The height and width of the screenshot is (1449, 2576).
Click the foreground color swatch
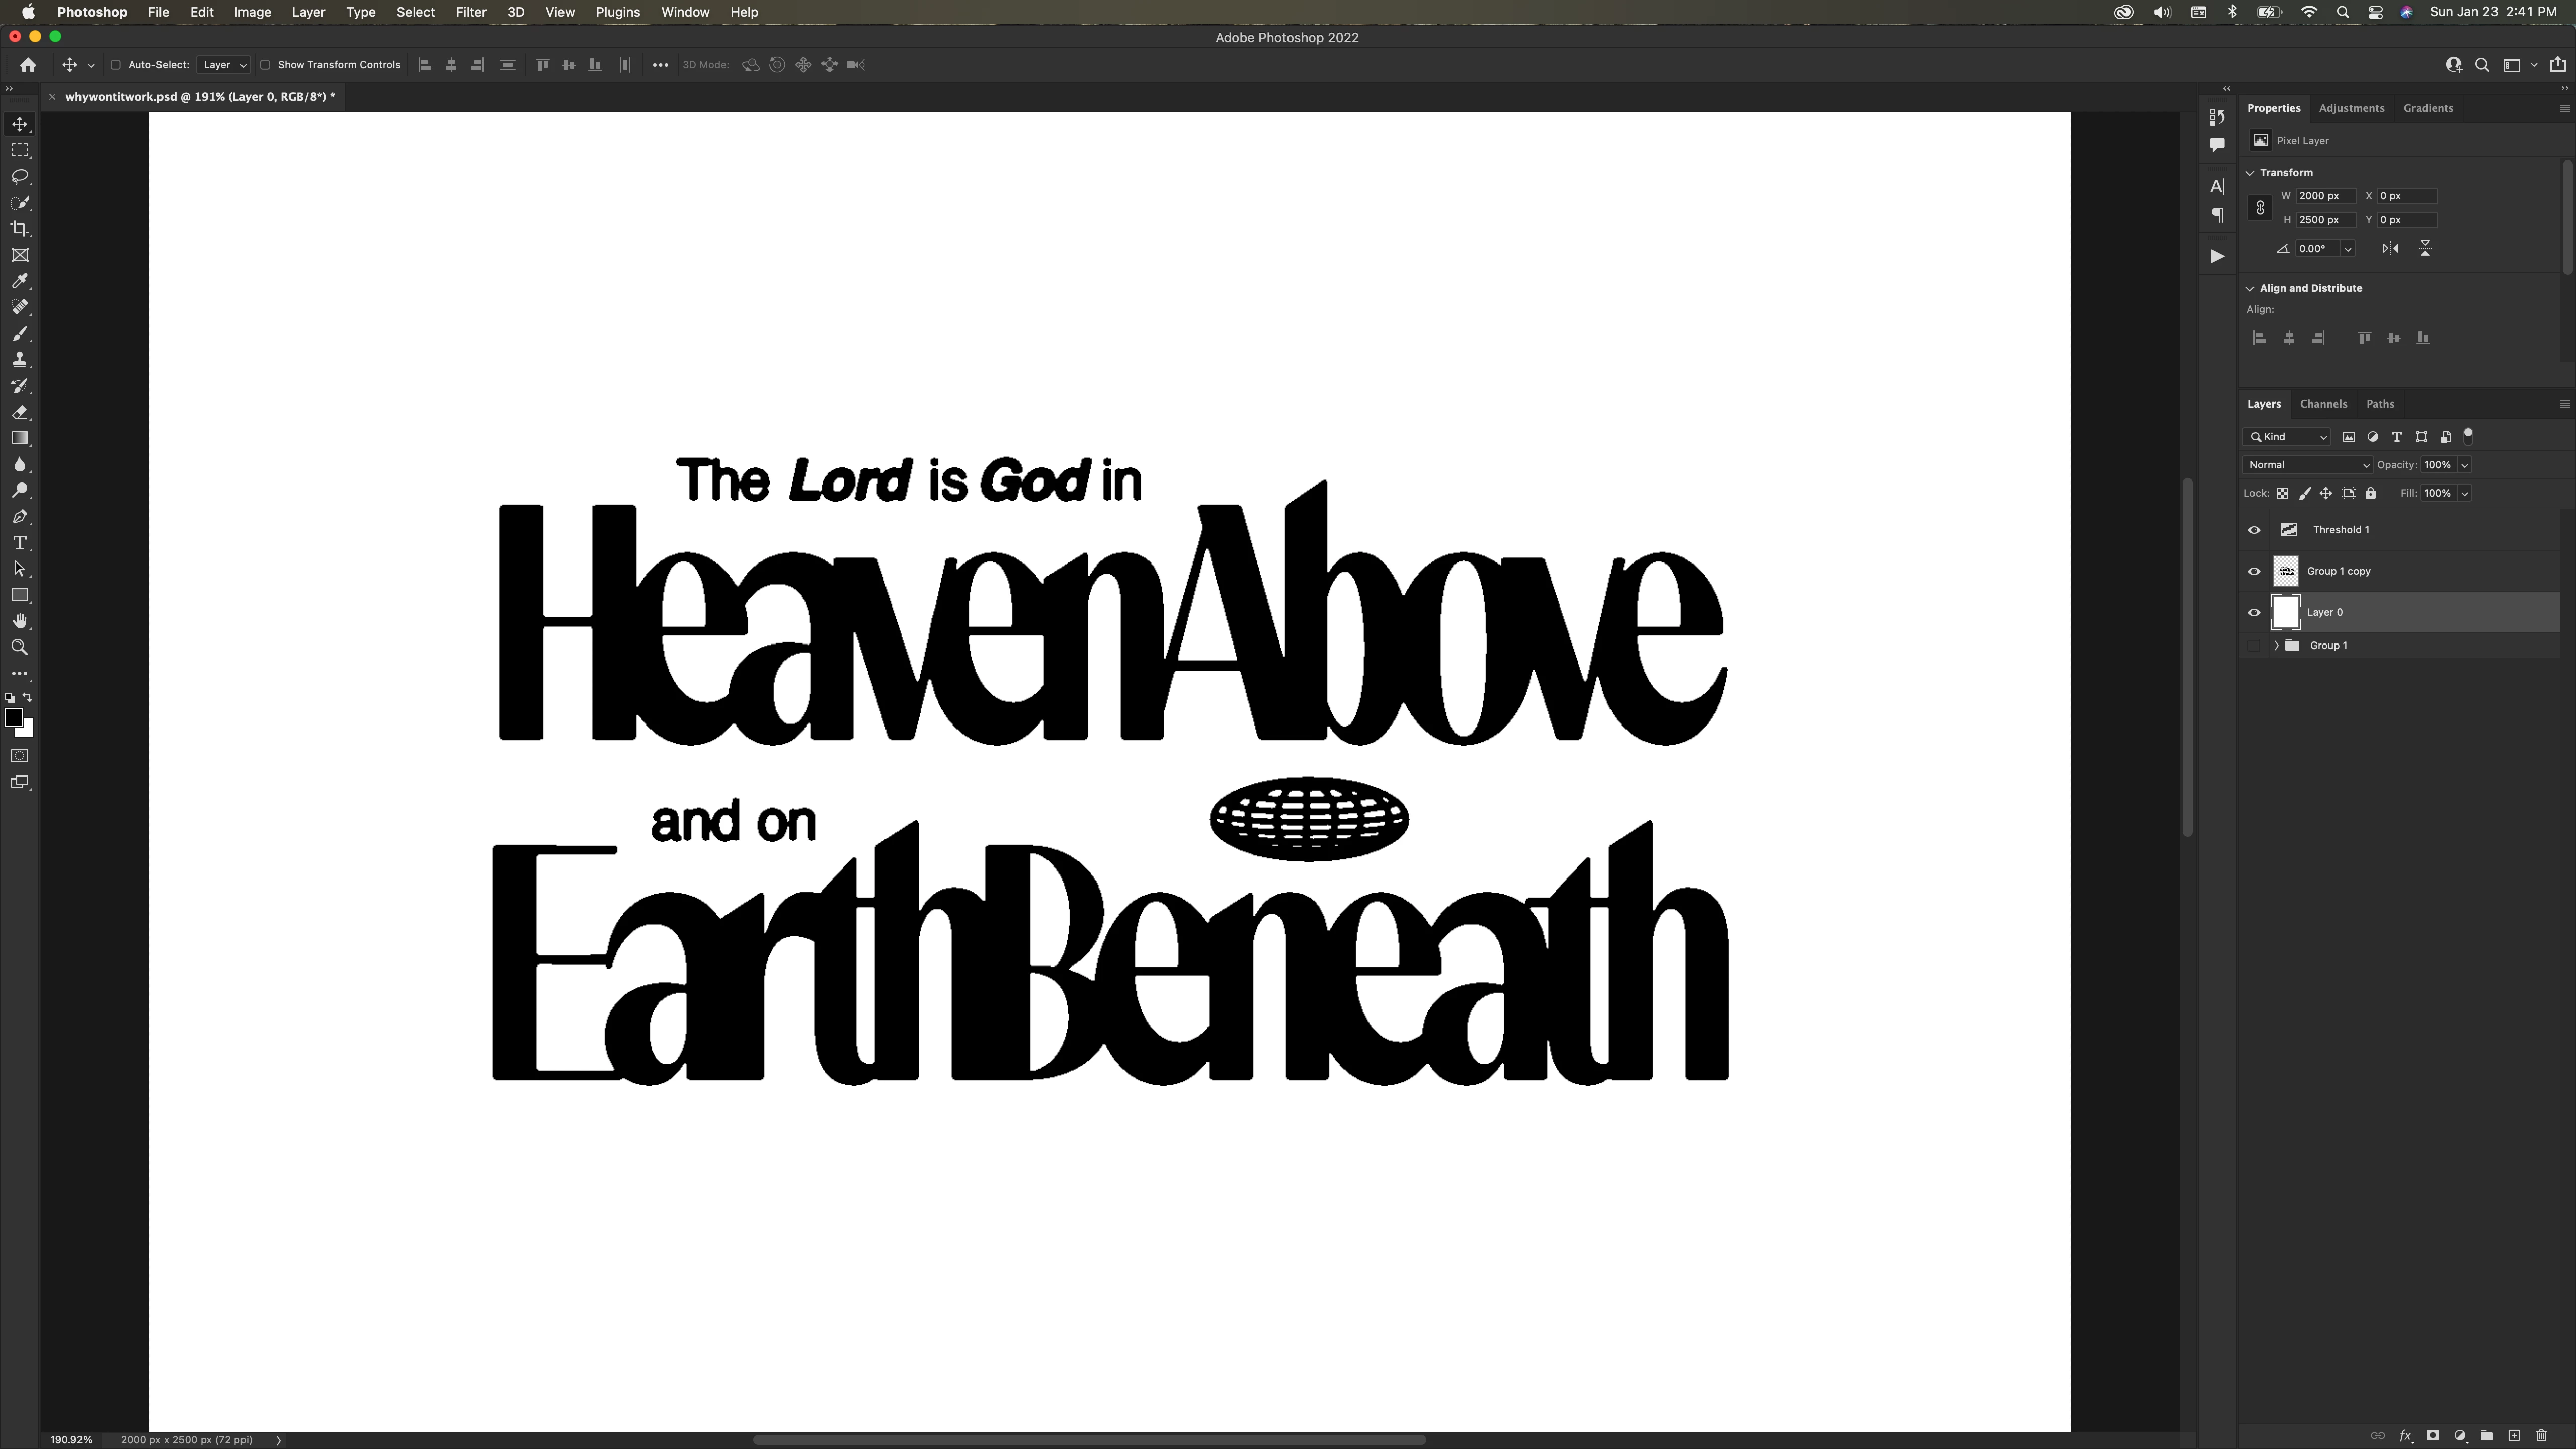point(13,717)
